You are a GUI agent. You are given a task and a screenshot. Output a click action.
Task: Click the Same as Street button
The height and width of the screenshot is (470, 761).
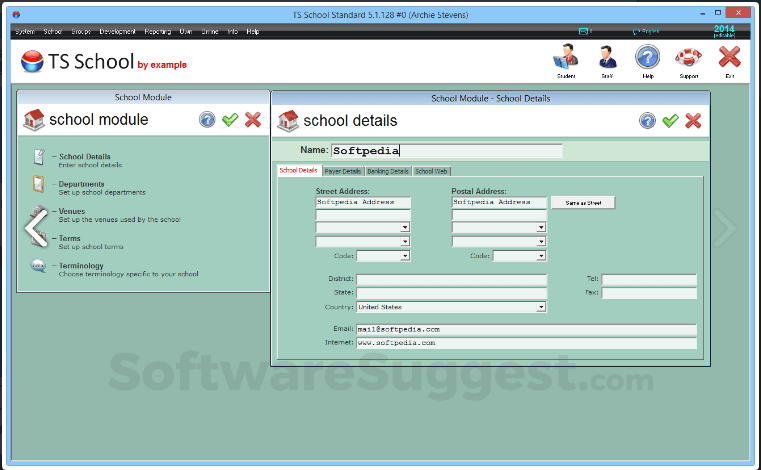pyautogui.click(x=583, y=203)
